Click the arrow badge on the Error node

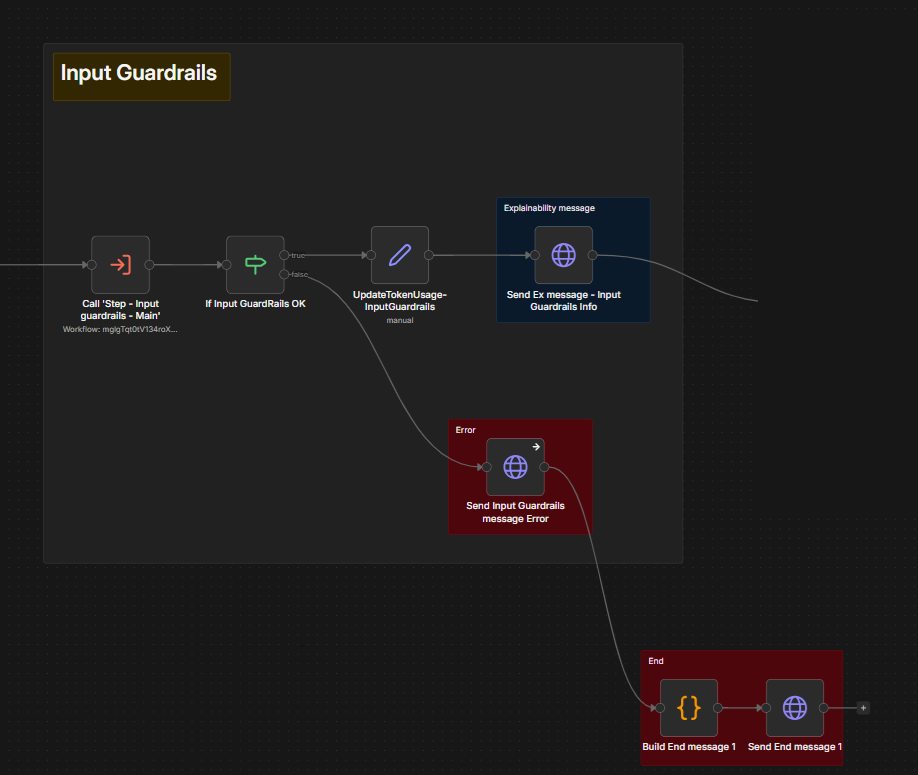(x=536, y=447)
